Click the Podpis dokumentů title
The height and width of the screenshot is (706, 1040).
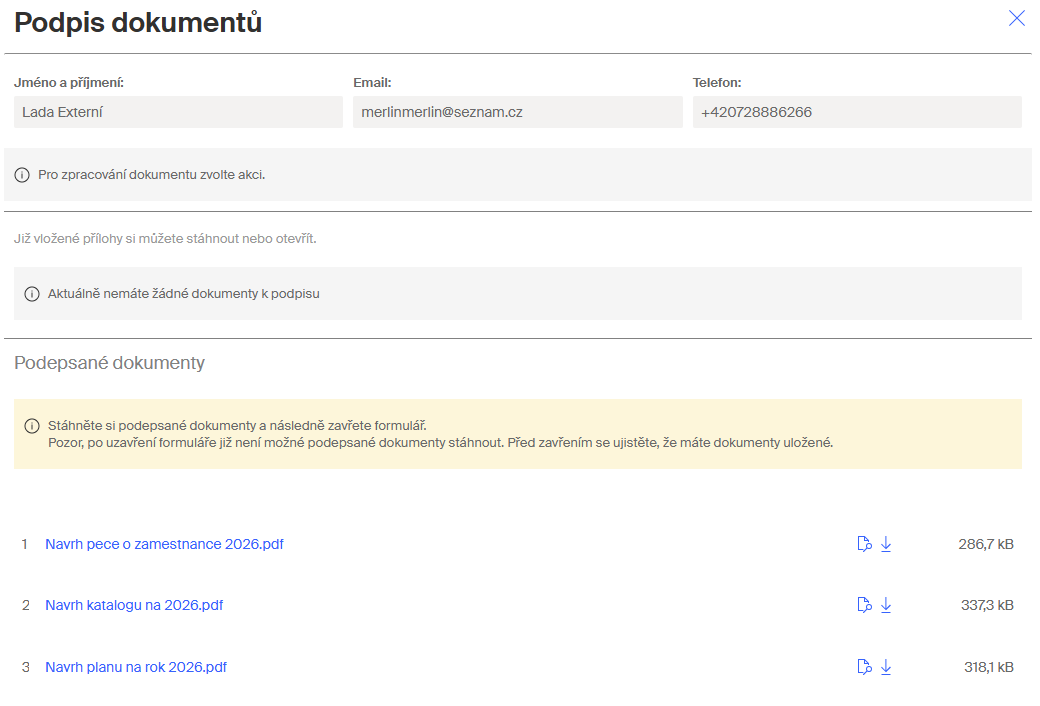(x=138, y=23)
